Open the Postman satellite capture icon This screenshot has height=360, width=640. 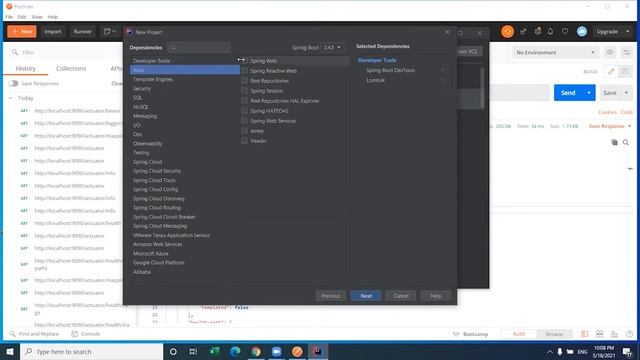point(523,31)
